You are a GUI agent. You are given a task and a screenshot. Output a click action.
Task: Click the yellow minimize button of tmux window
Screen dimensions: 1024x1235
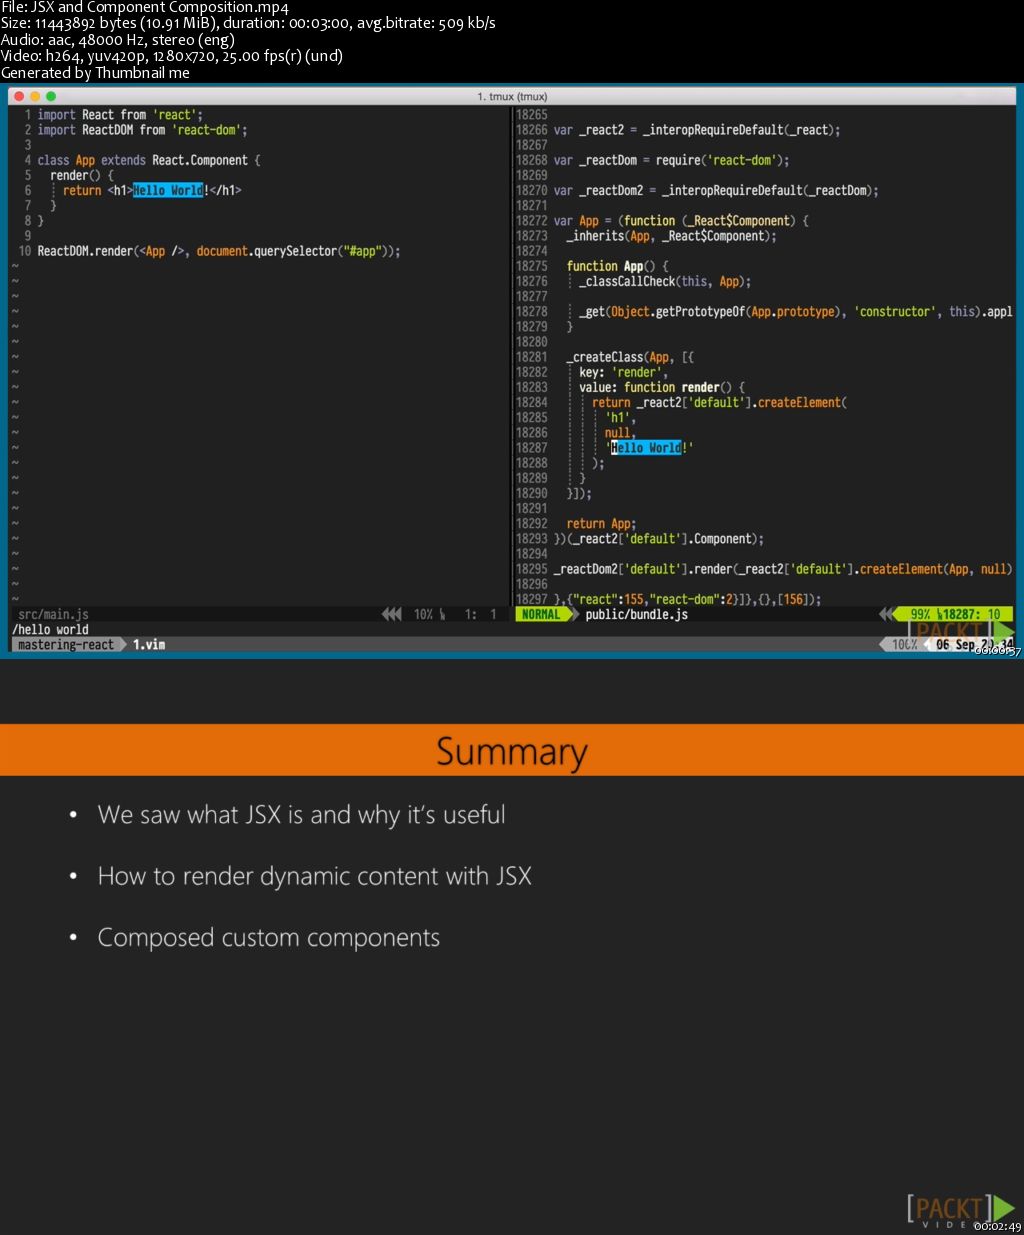pos(35,96)
